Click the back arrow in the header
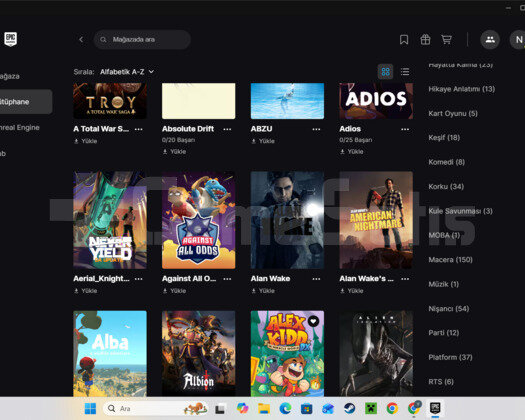525x420 pixels. pos(81,40)
